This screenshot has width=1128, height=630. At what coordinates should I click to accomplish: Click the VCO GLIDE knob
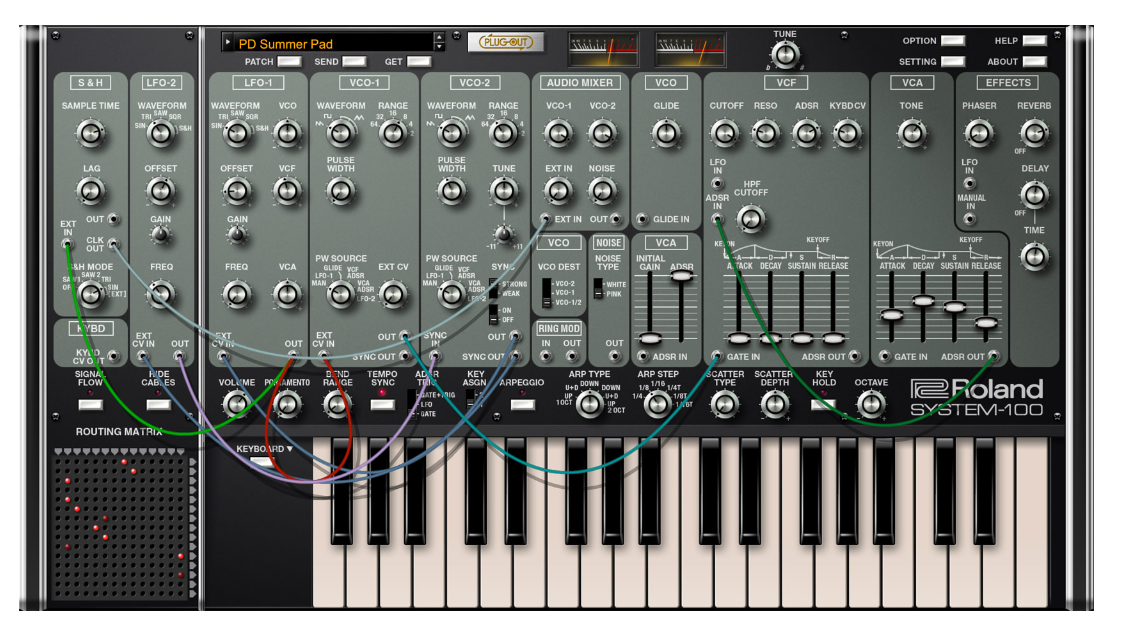click(x=666, y=133)
